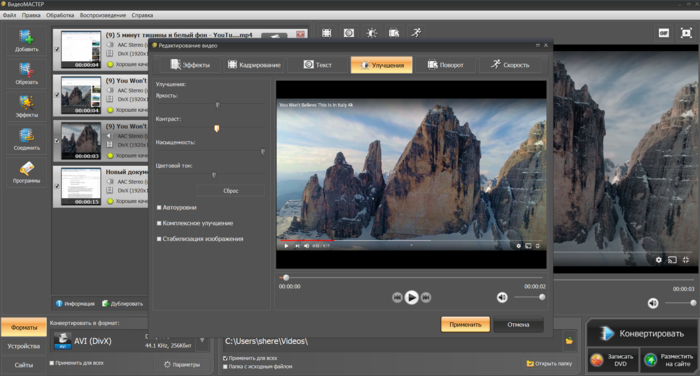Open the Обработка menu
The height and width of the screenshot is (376, 700).
pos(60,15)
